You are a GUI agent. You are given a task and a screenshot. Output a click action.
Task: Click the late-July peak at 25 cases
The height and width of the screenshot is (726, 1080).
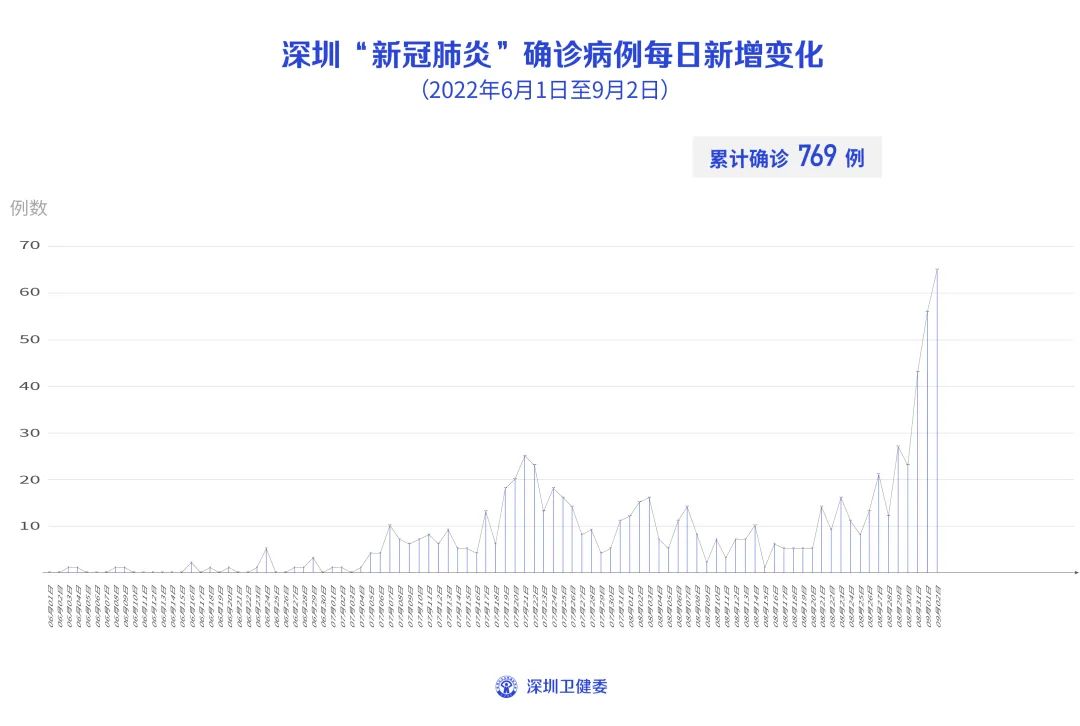pyautogui.click(x=524, y=456)
